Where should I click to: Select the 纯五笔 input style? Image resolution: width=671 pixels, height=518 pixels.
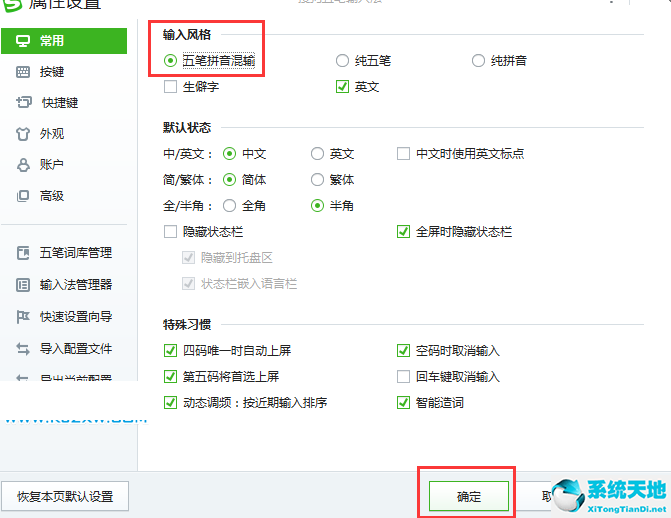[342, 61]
